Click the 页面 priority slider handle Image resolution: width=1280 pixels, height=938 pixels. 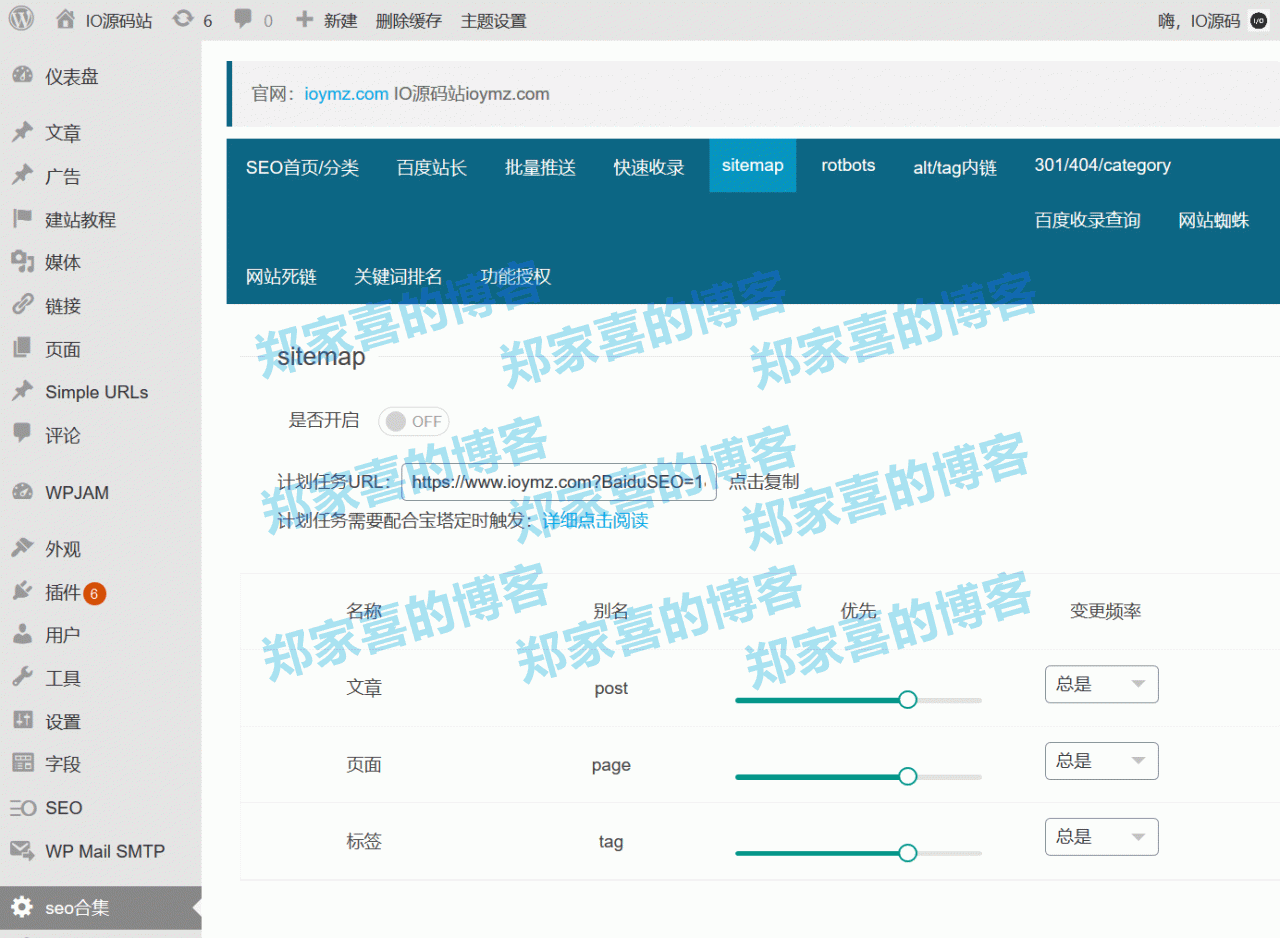tap(907, 776)
